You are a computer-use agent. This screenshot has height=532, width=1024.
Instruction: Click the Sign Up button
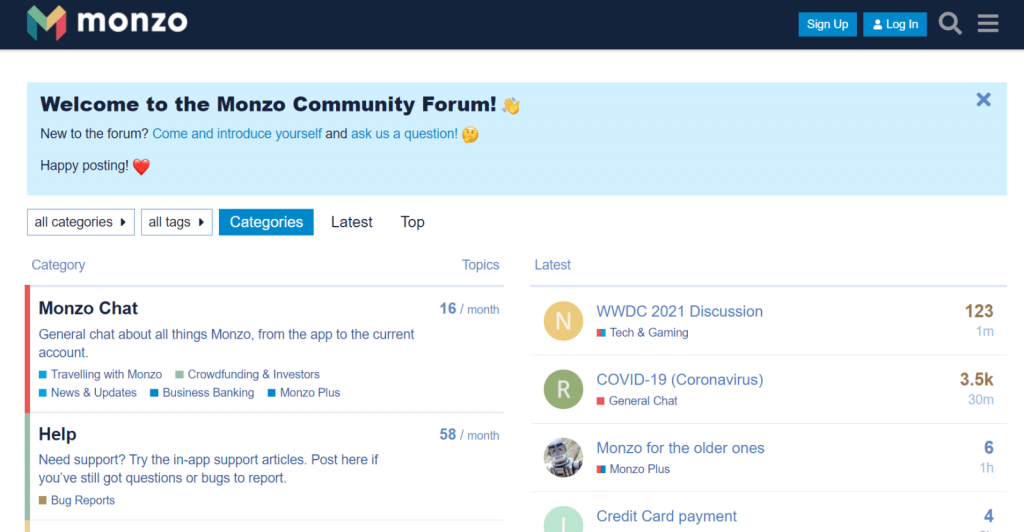point(827,24)
